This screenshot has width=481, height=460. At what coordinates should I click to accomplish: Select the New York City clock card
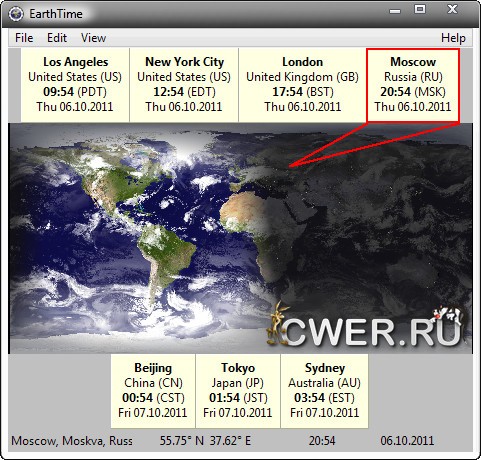point(184,85)
